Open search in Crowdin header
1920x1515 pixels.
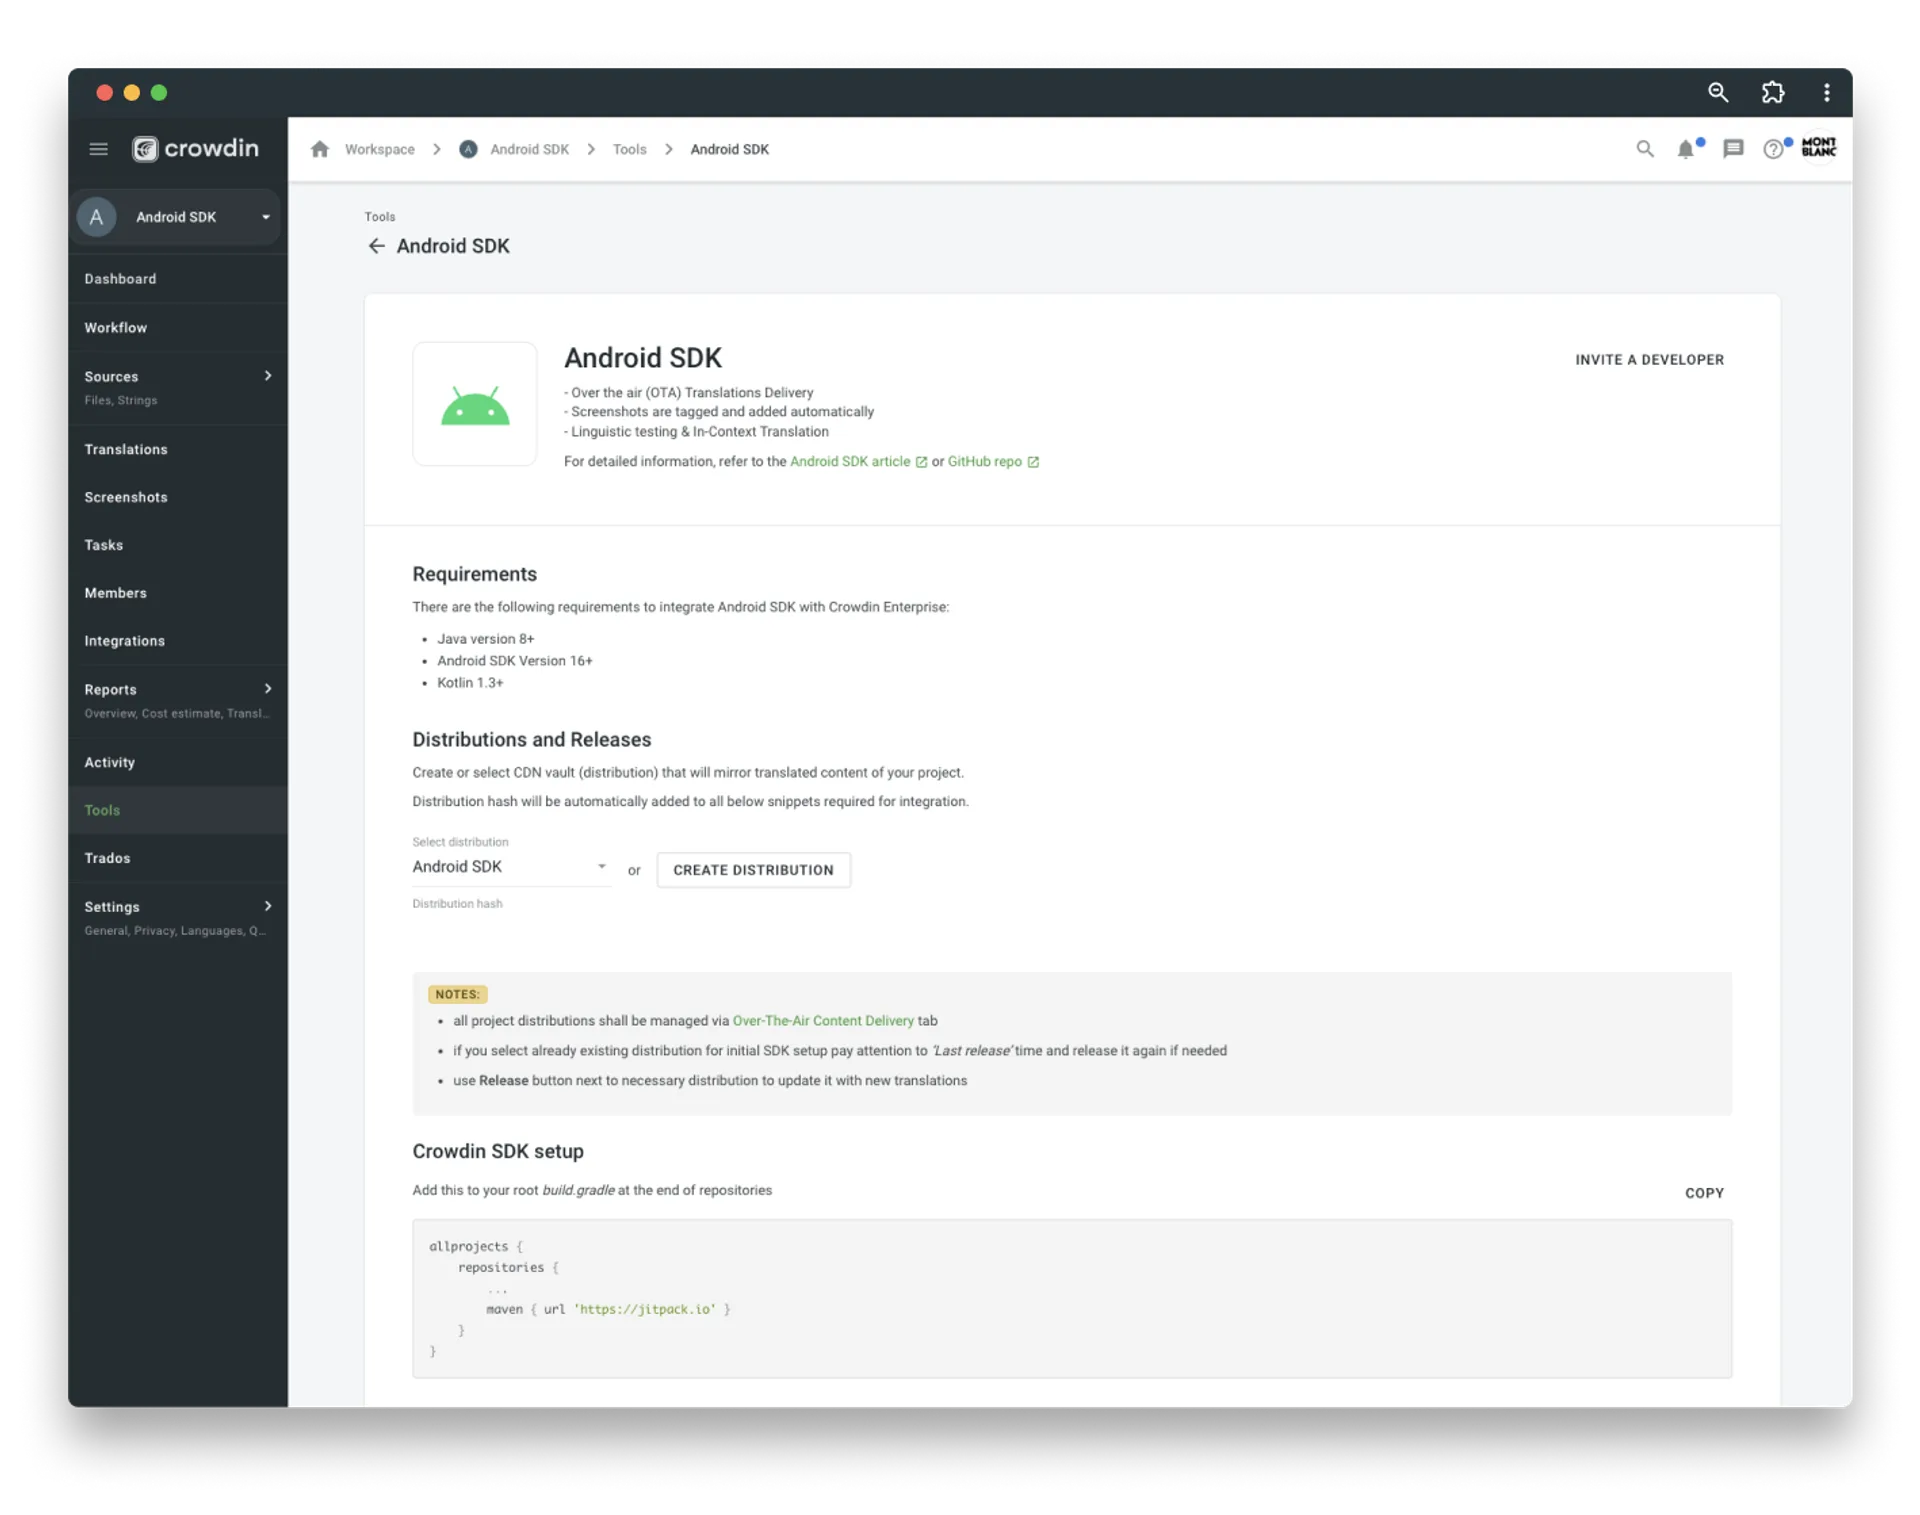click(x=1644, y=149)
